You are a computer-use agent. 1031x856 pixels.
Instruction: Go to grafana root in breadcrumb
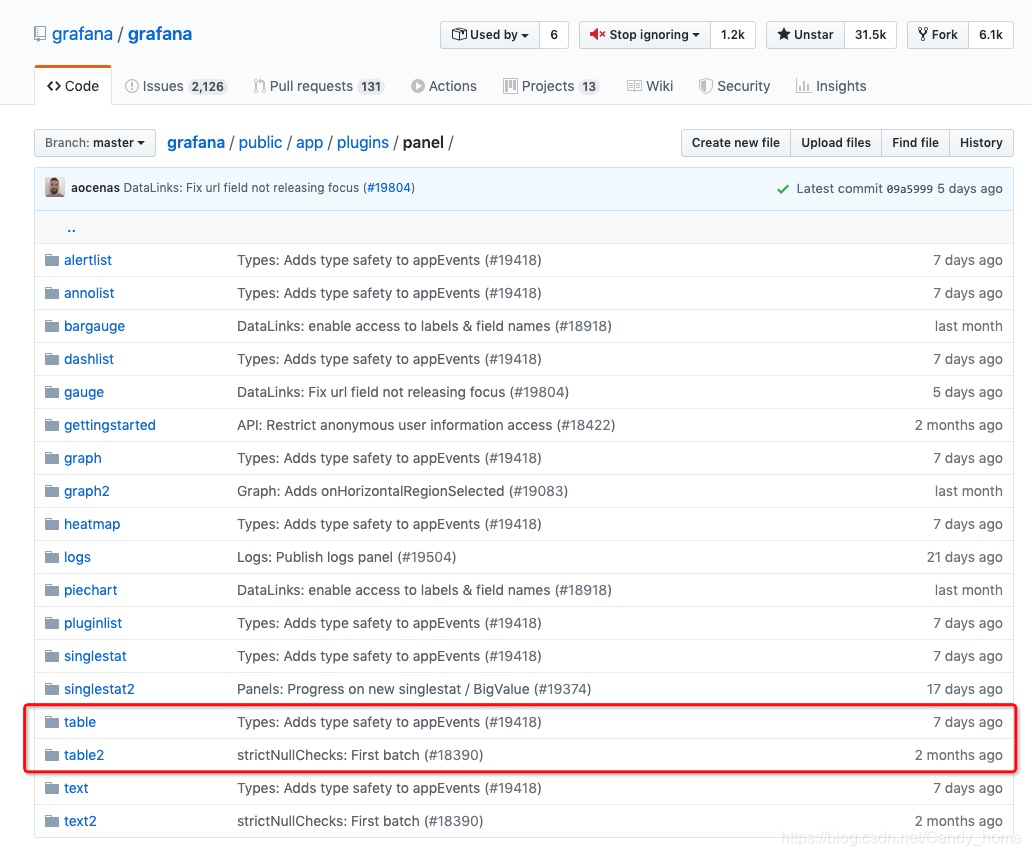196,143
